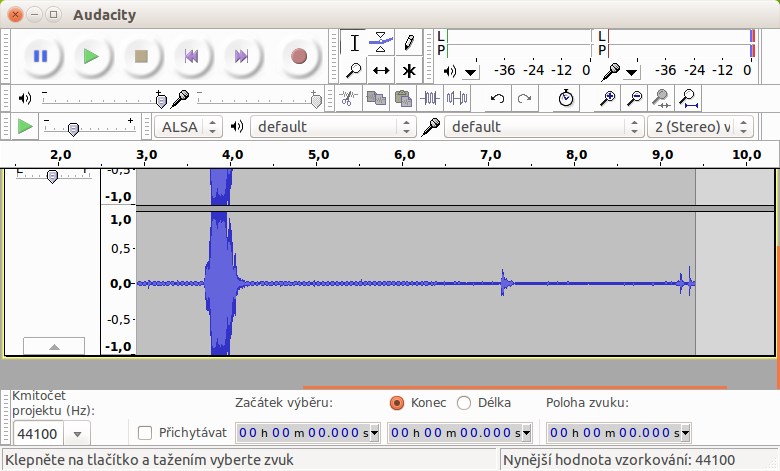This screenshot has height=471, width=780.
Task: Click the Poloha zvuku time field
Action: pyautogui.click(x=614, y=433)
